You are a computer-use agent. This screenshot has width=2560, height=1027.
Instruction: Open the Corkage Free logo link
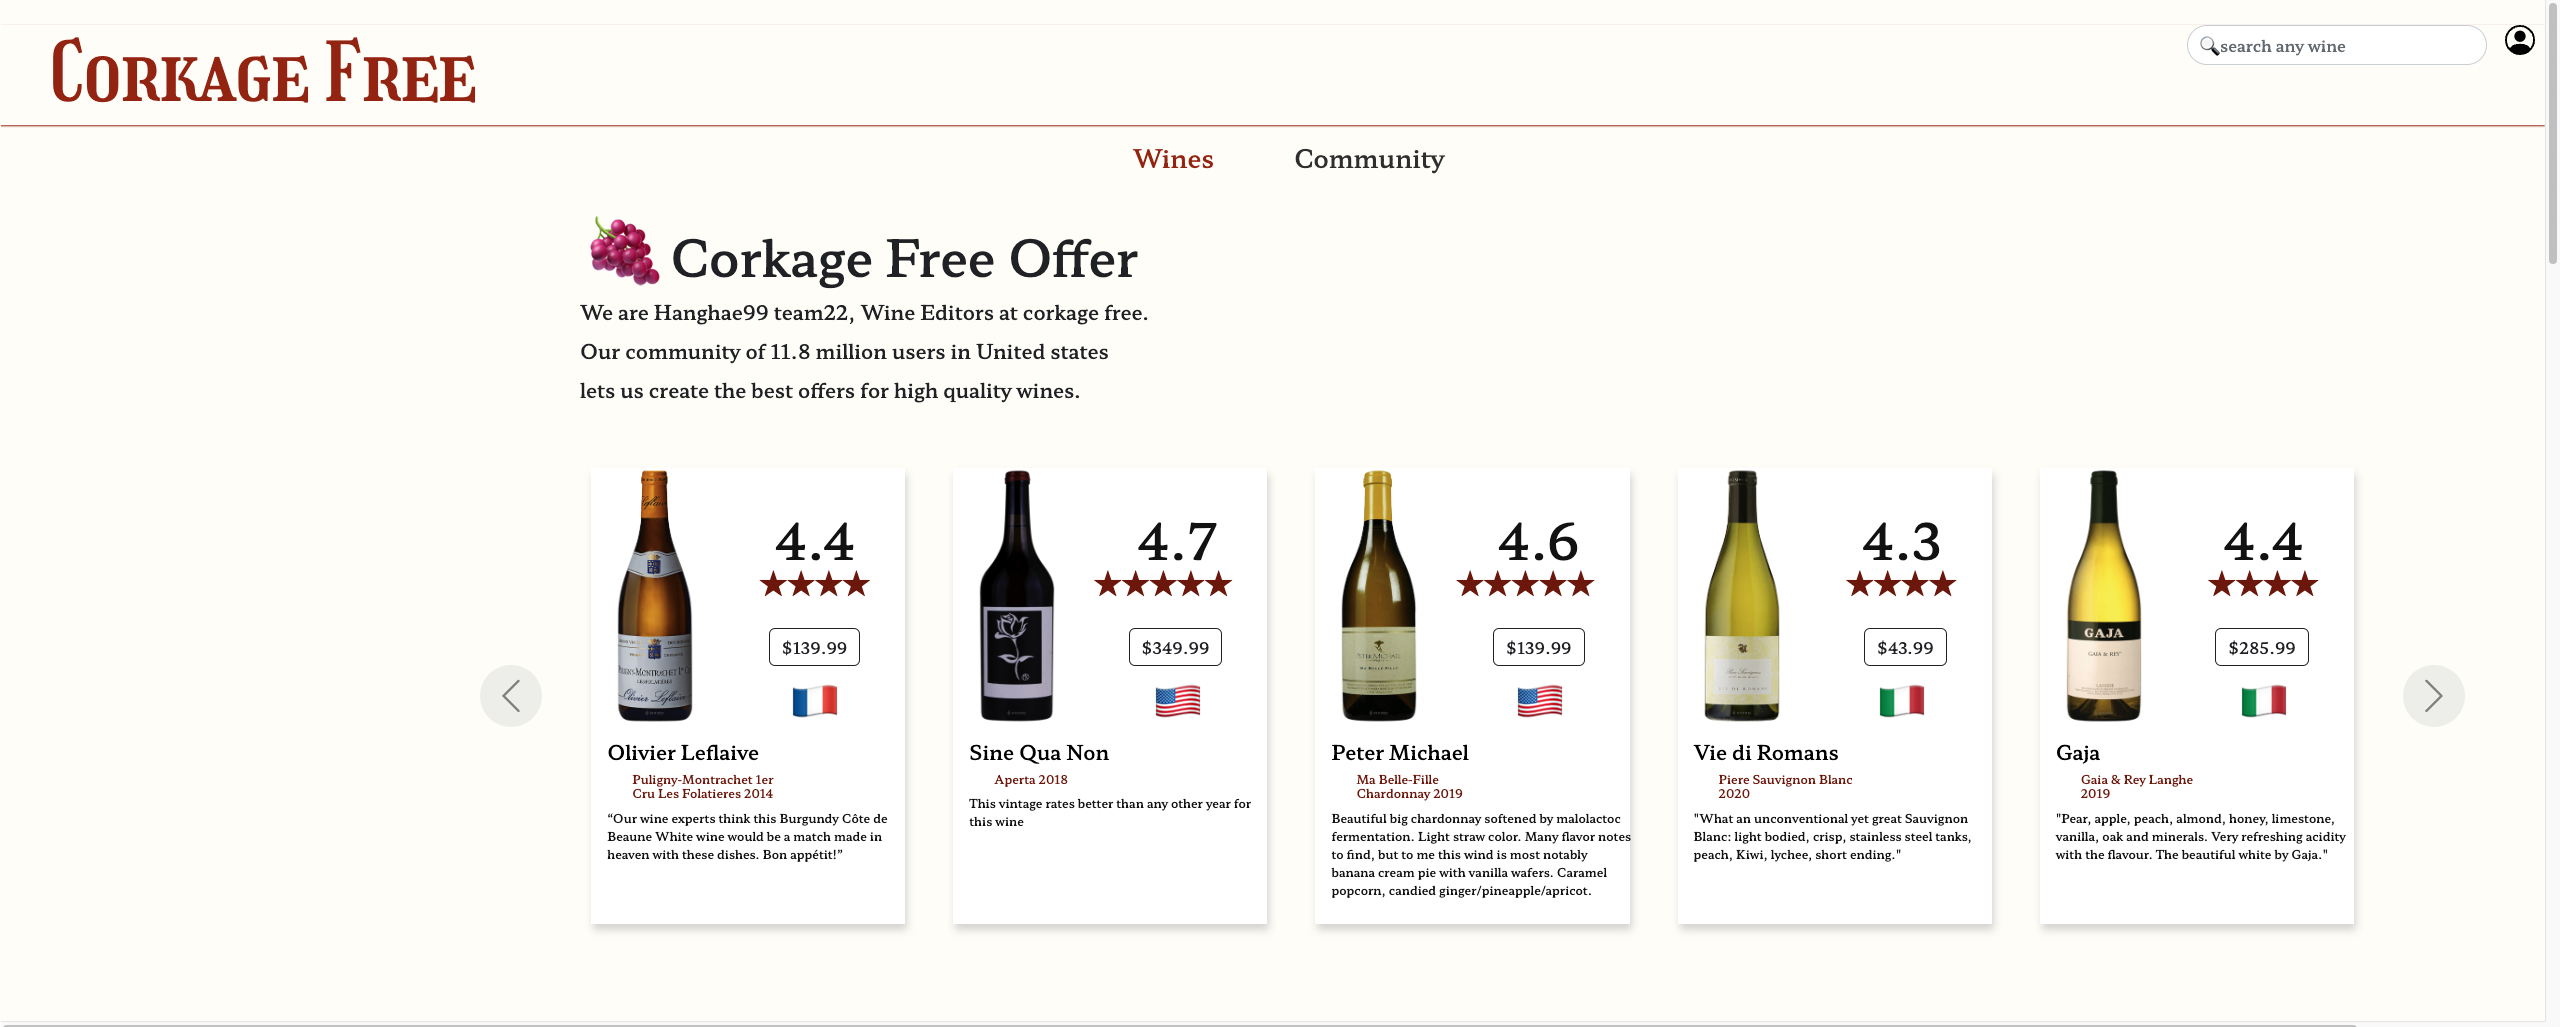(x=263, y=72)
